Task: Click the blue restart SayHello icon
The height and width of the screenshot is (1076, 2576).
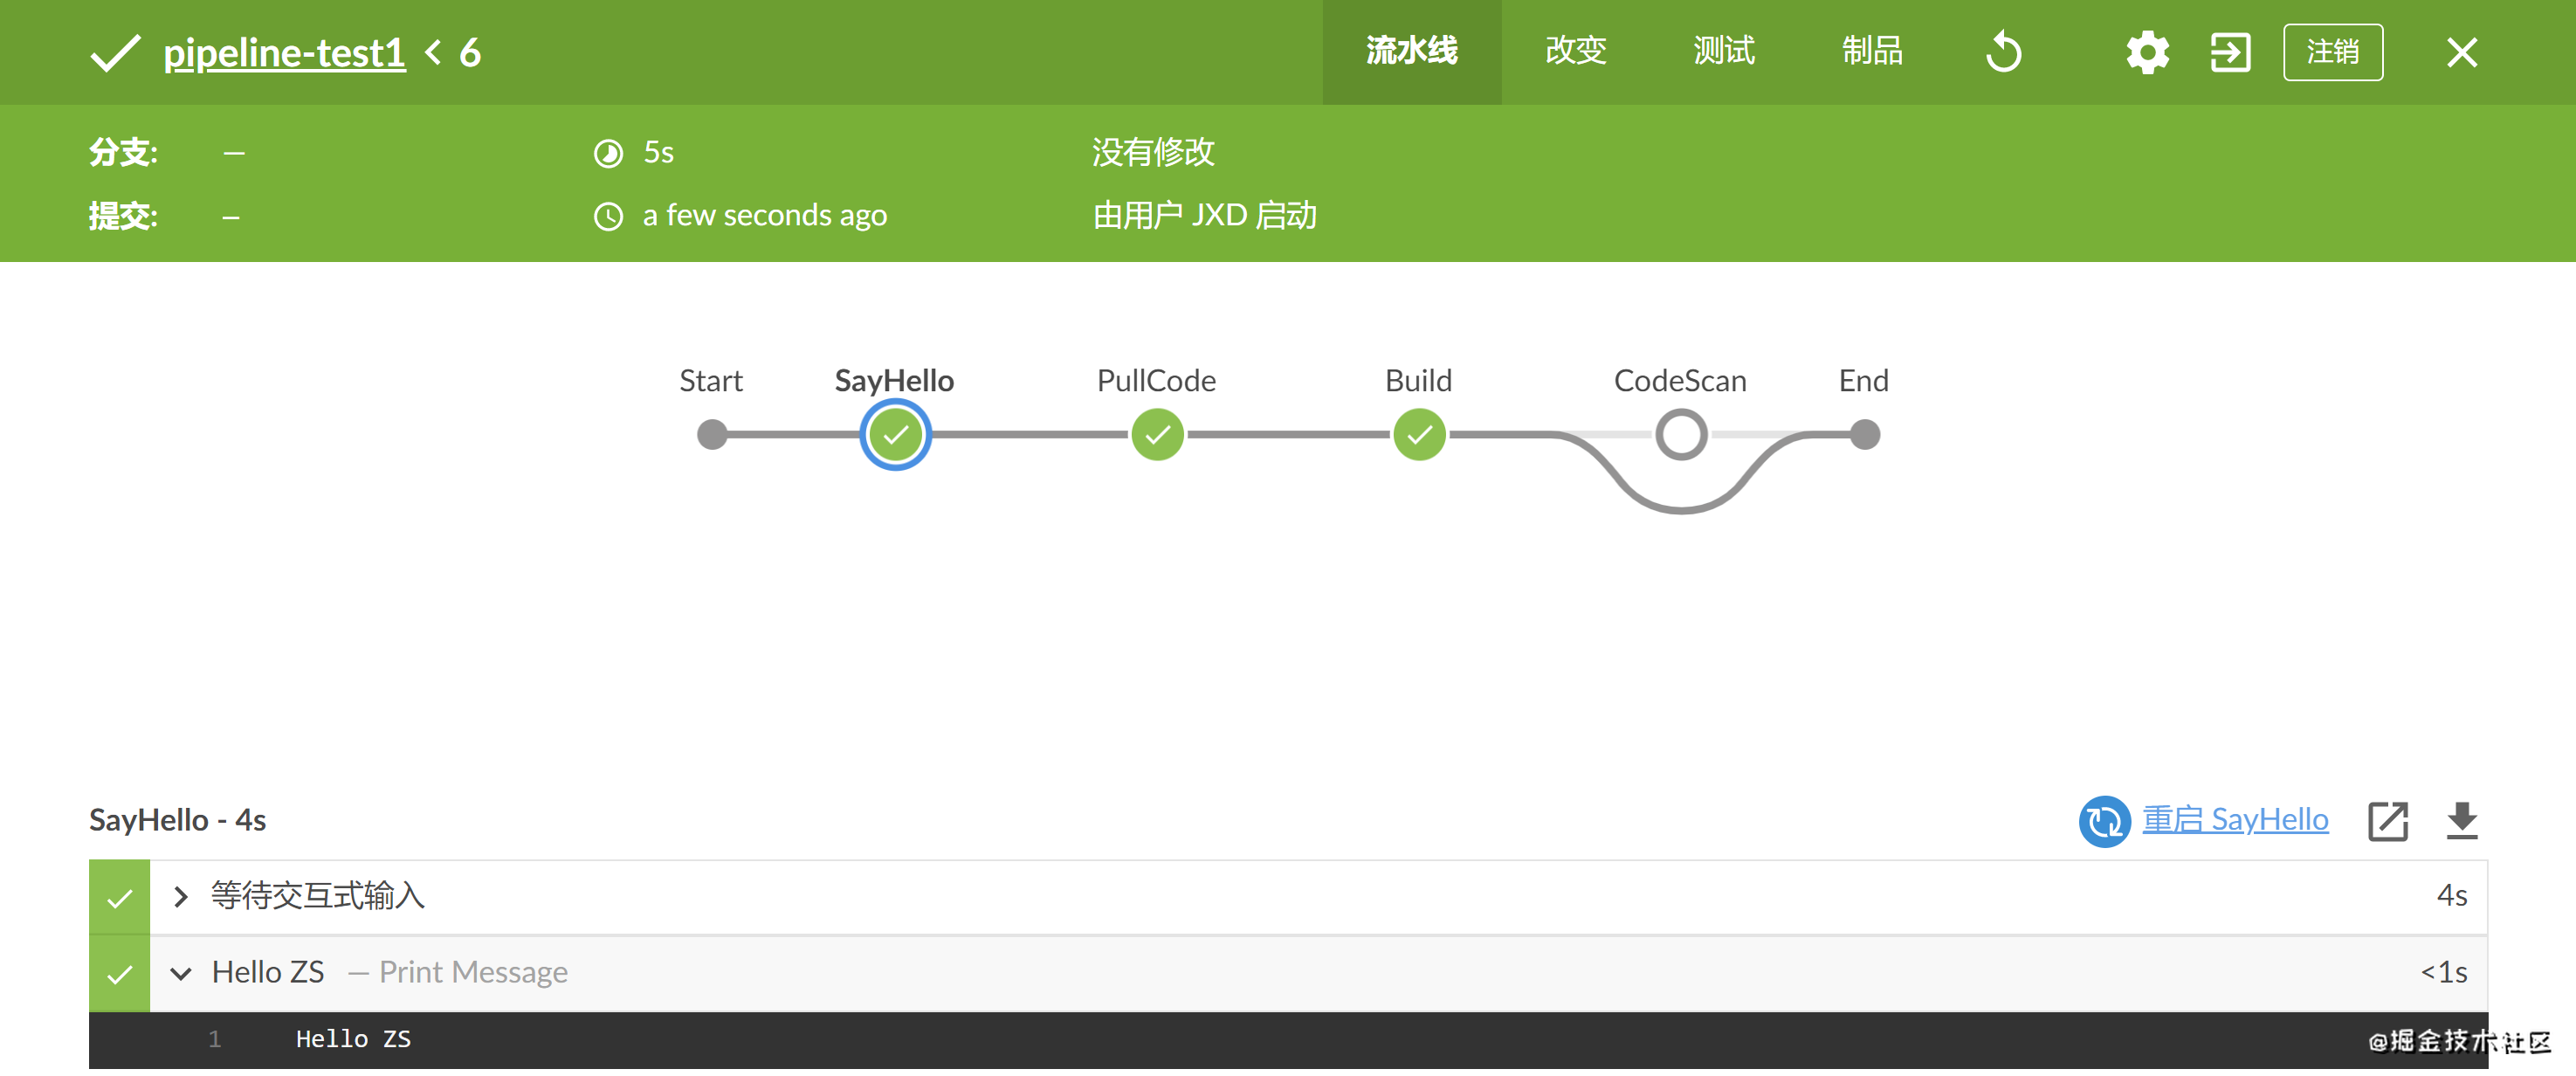Action: click(2104, 821)
